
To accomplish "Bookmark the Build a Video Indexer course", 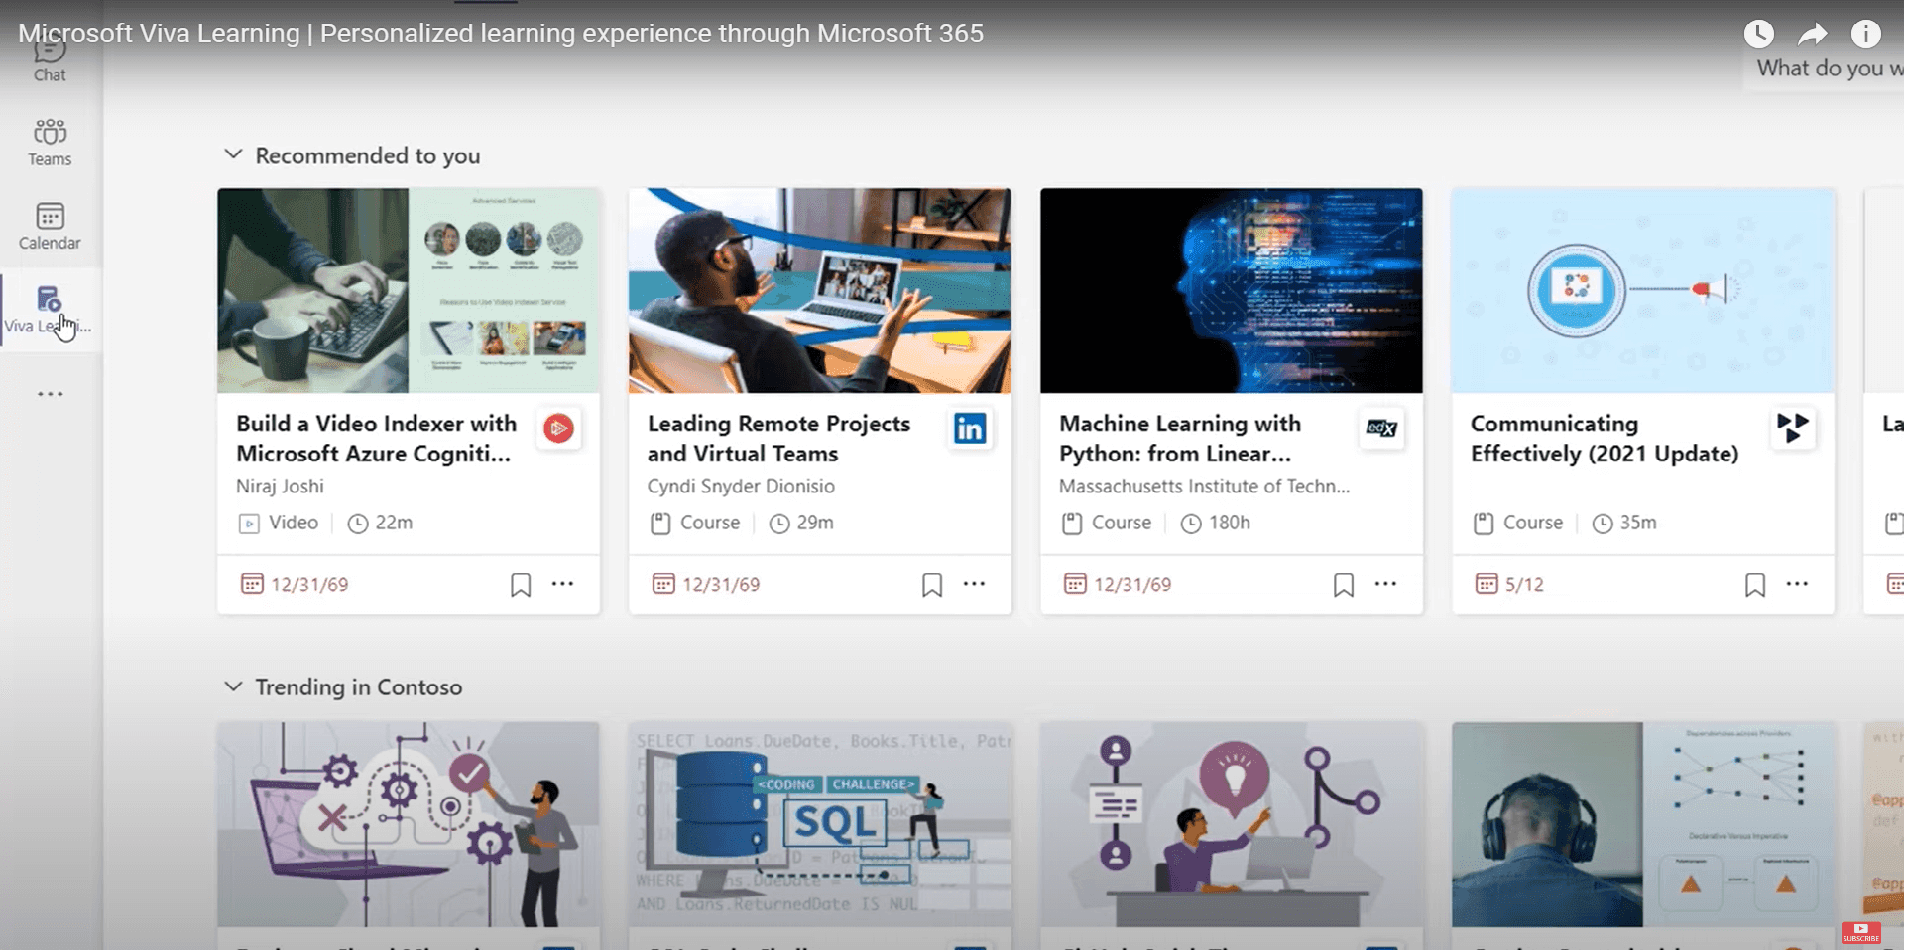I will pos(520,584).
